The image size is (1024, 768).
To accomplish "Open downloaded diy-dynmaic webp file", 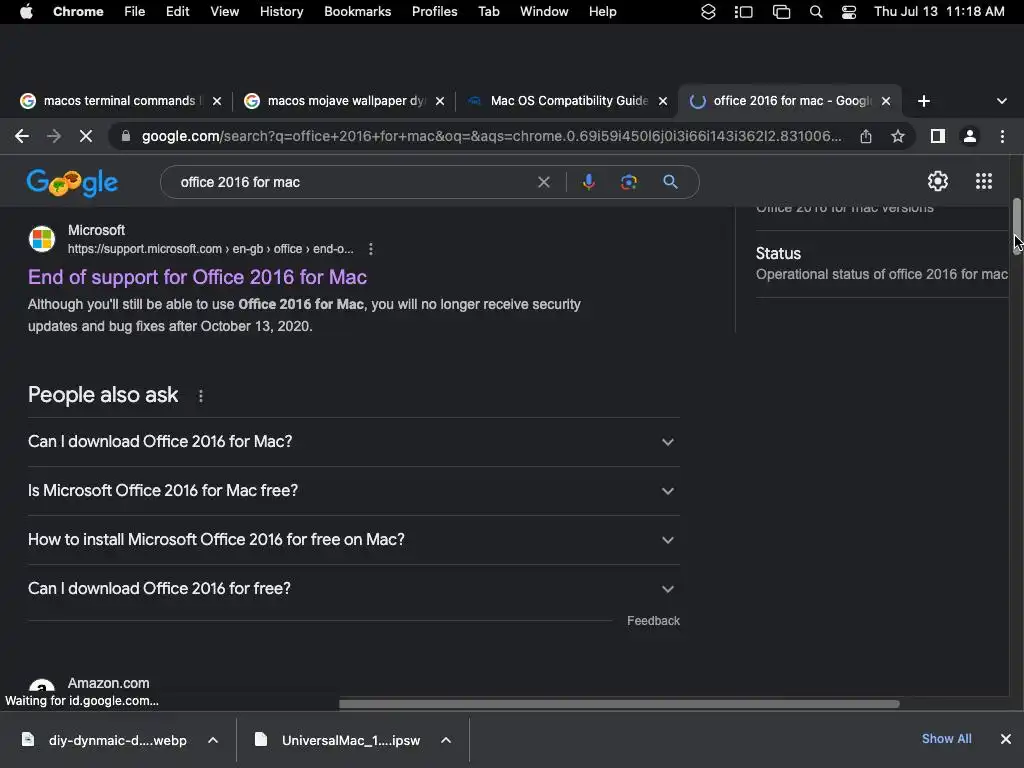I will [104, 740].
